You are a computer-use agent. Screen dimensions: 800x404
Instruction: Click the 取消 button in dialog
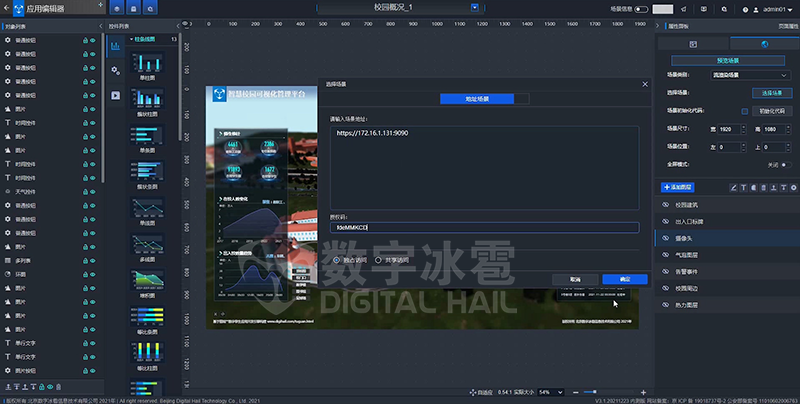(x=575, y=279)
